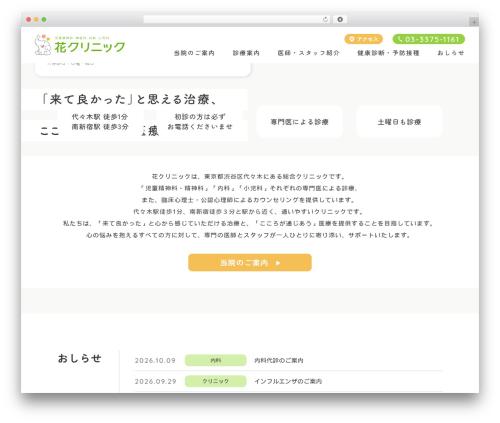
Task: Click the date 2026.10.09
Action: click(x=155, y=360)
